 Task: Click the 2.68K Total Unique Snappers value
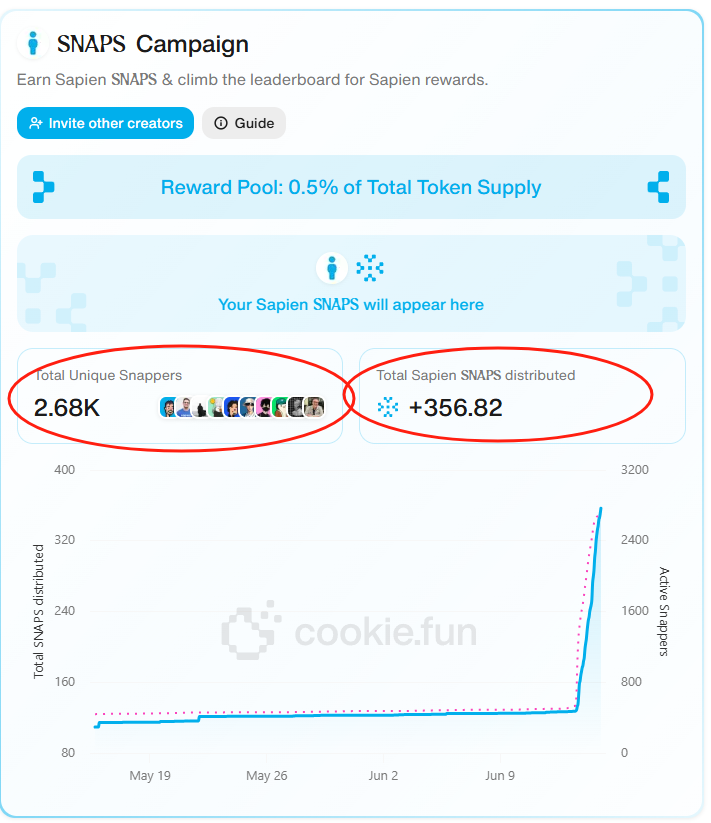pos(67,408)
